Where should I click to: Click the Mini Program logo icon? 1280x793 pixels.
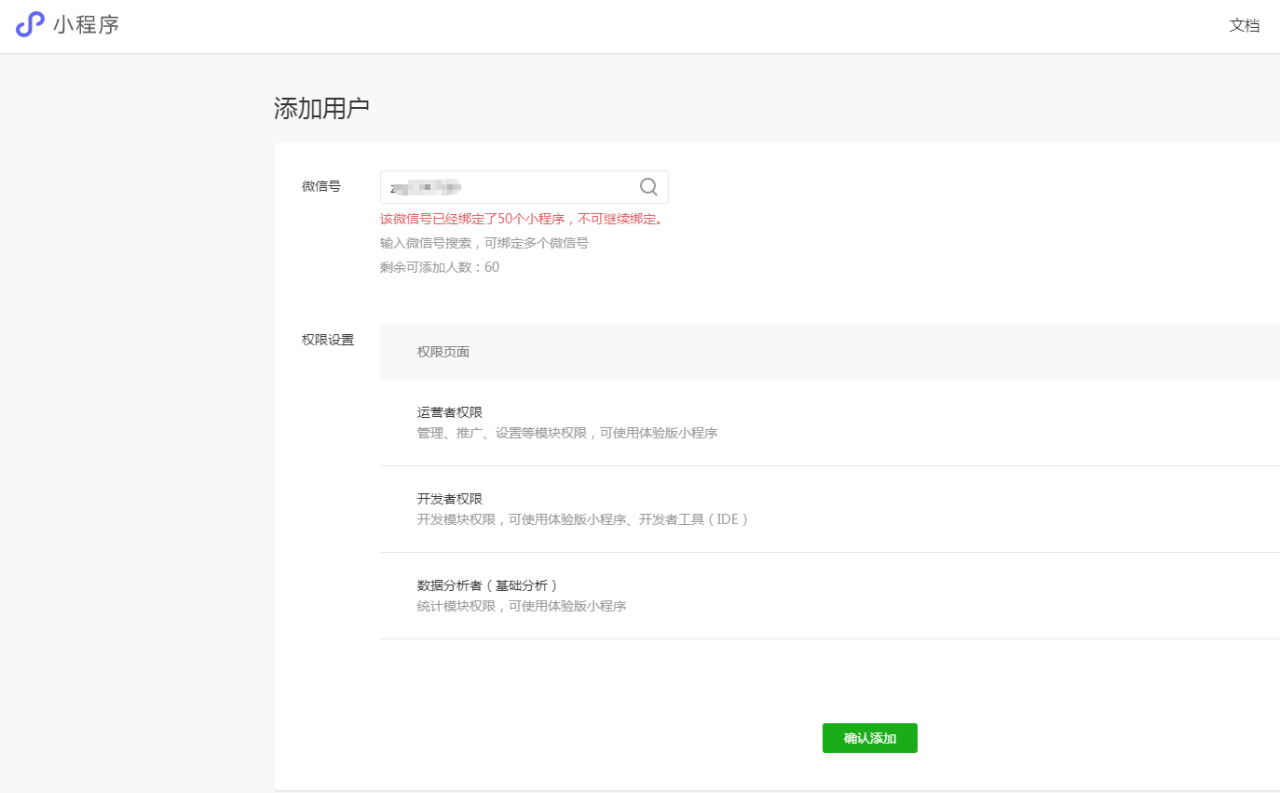29,25
